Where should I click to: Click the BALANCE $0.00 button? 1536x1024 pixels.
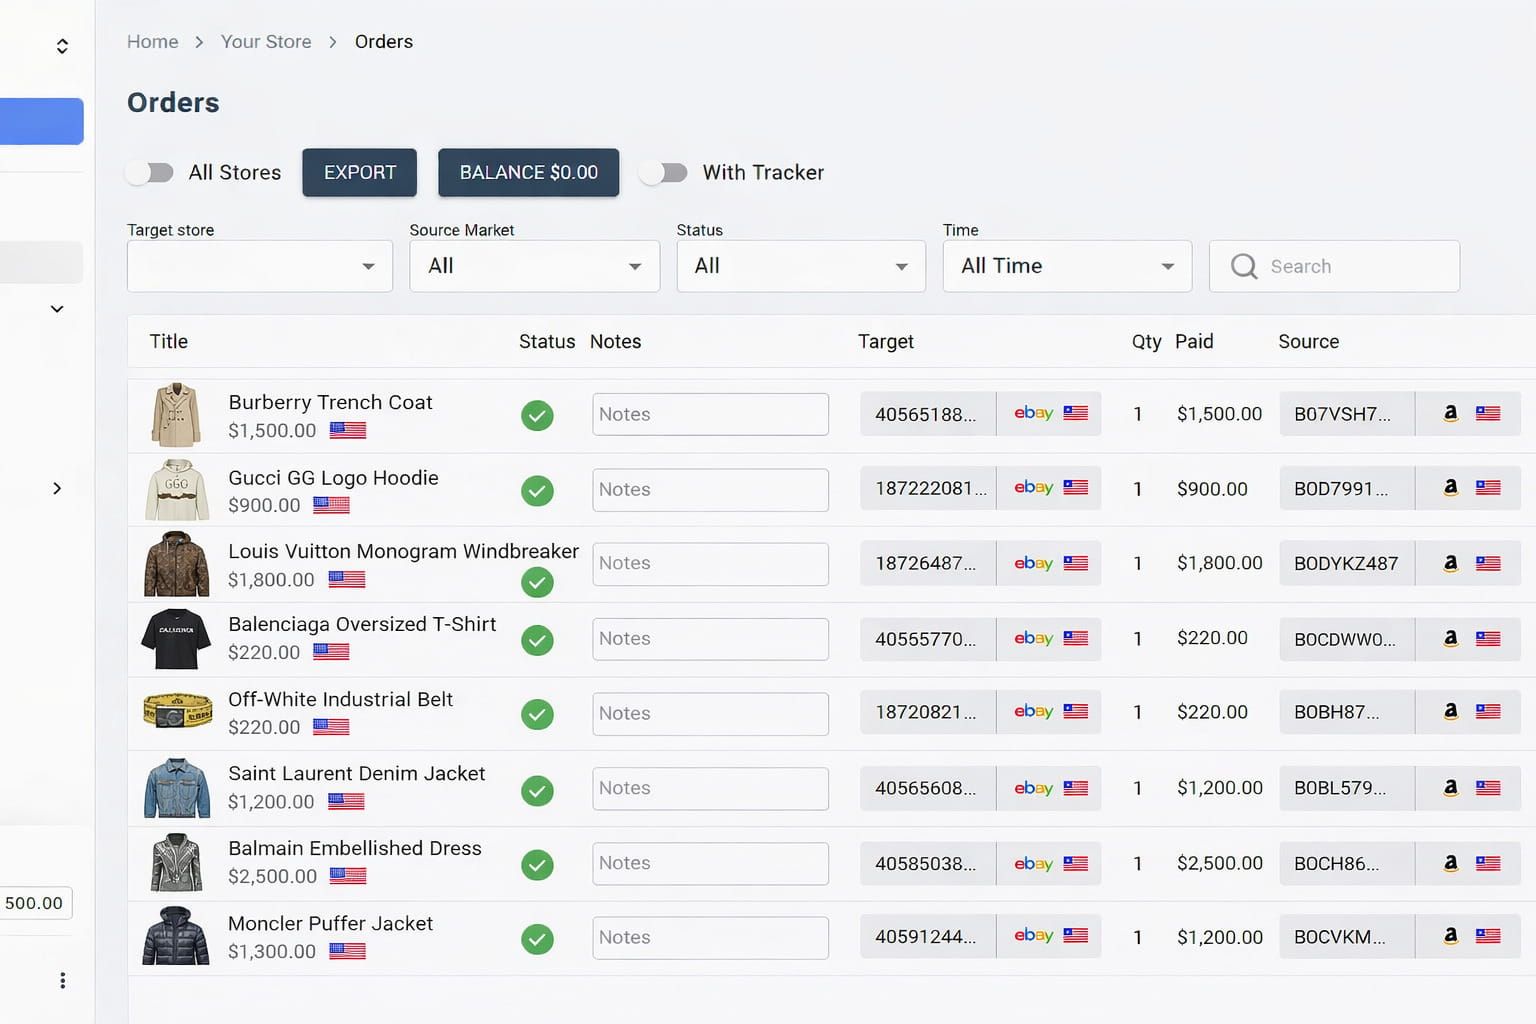click(x=529, y=172)
